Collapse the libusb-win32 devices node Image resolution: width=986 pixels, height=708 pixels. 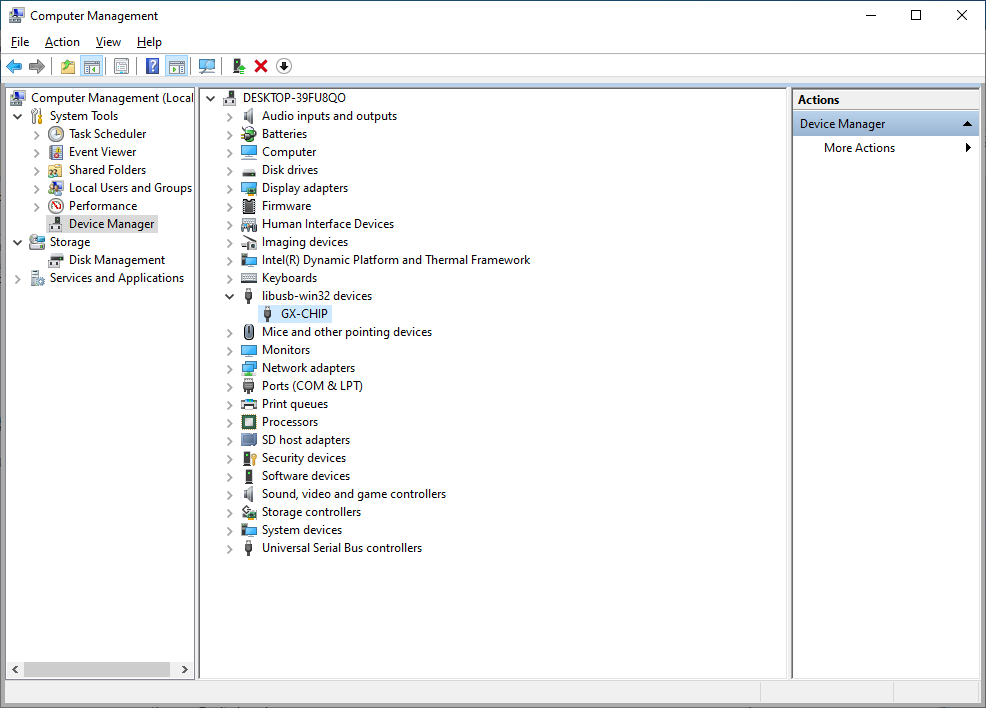pyautogui.click(x=229, y=296)
